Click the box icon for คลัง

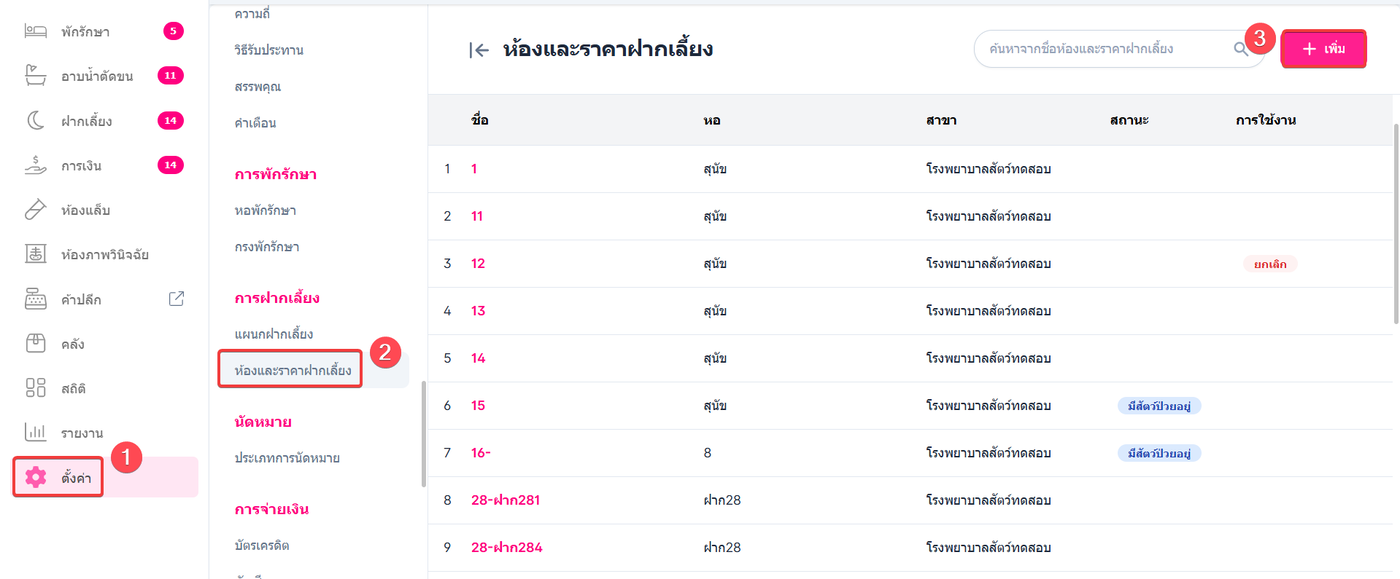point(36,343)
